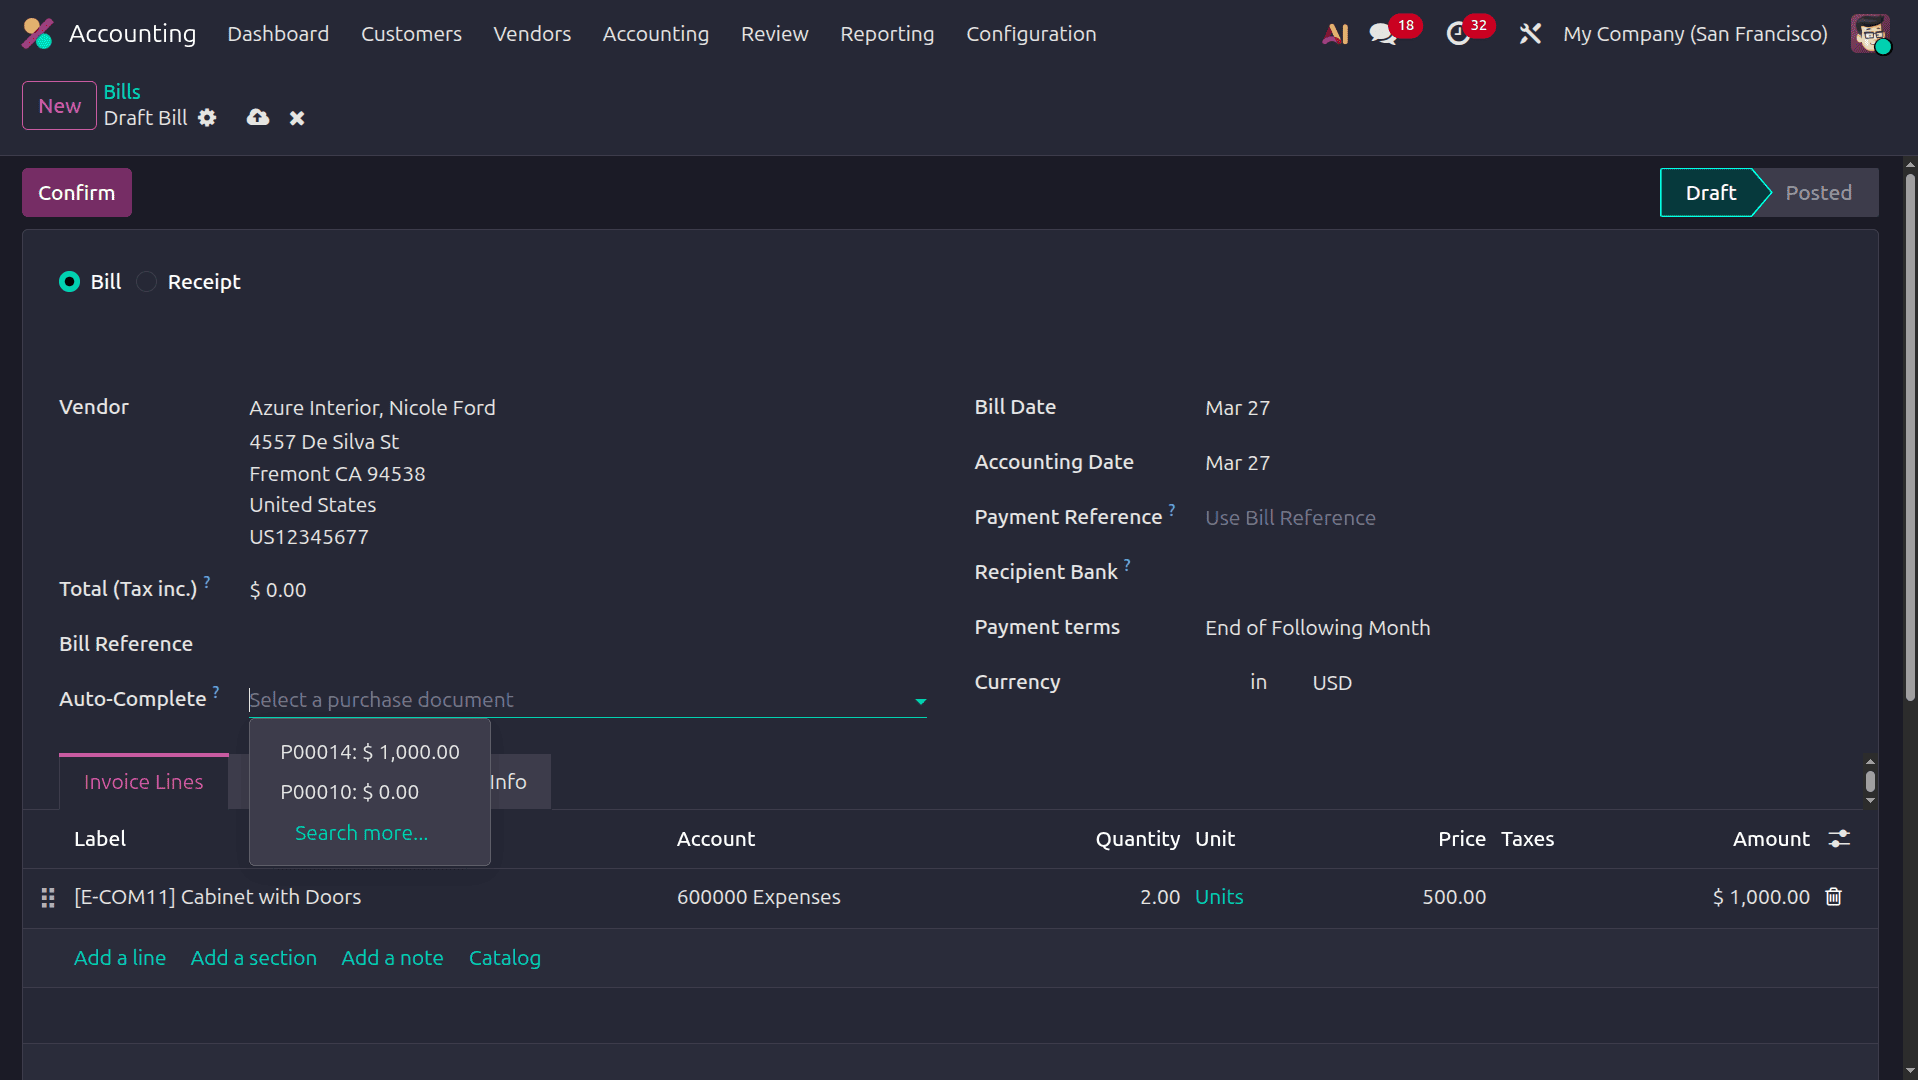Image resolution: width=1918 pixels, height=1080 pixels.
Task: Switch to the Invoice Lines tab
Action: click(x=143, y=781)
